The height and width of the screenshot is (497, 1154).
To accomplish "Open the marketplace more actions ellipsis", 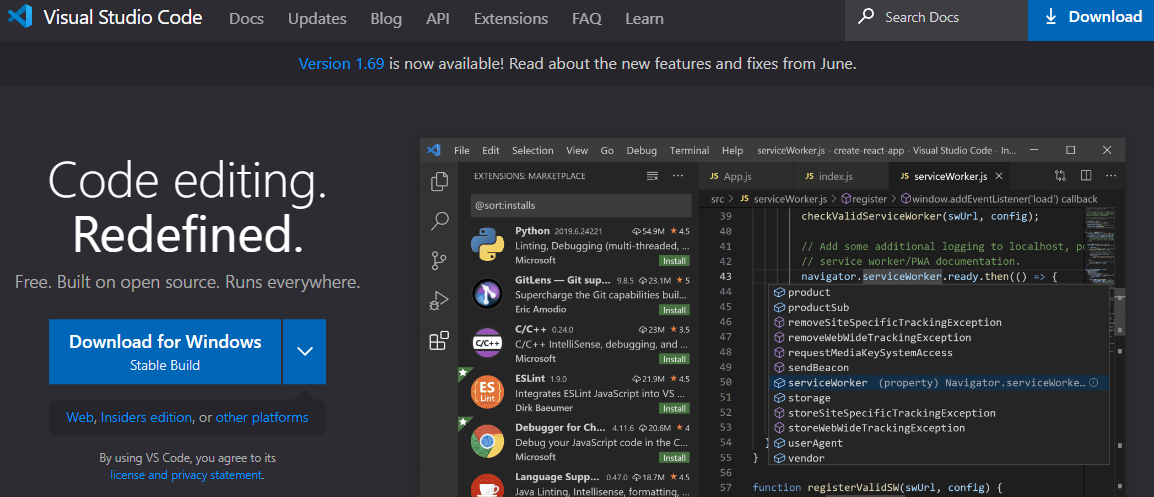I will click(677, 176).
